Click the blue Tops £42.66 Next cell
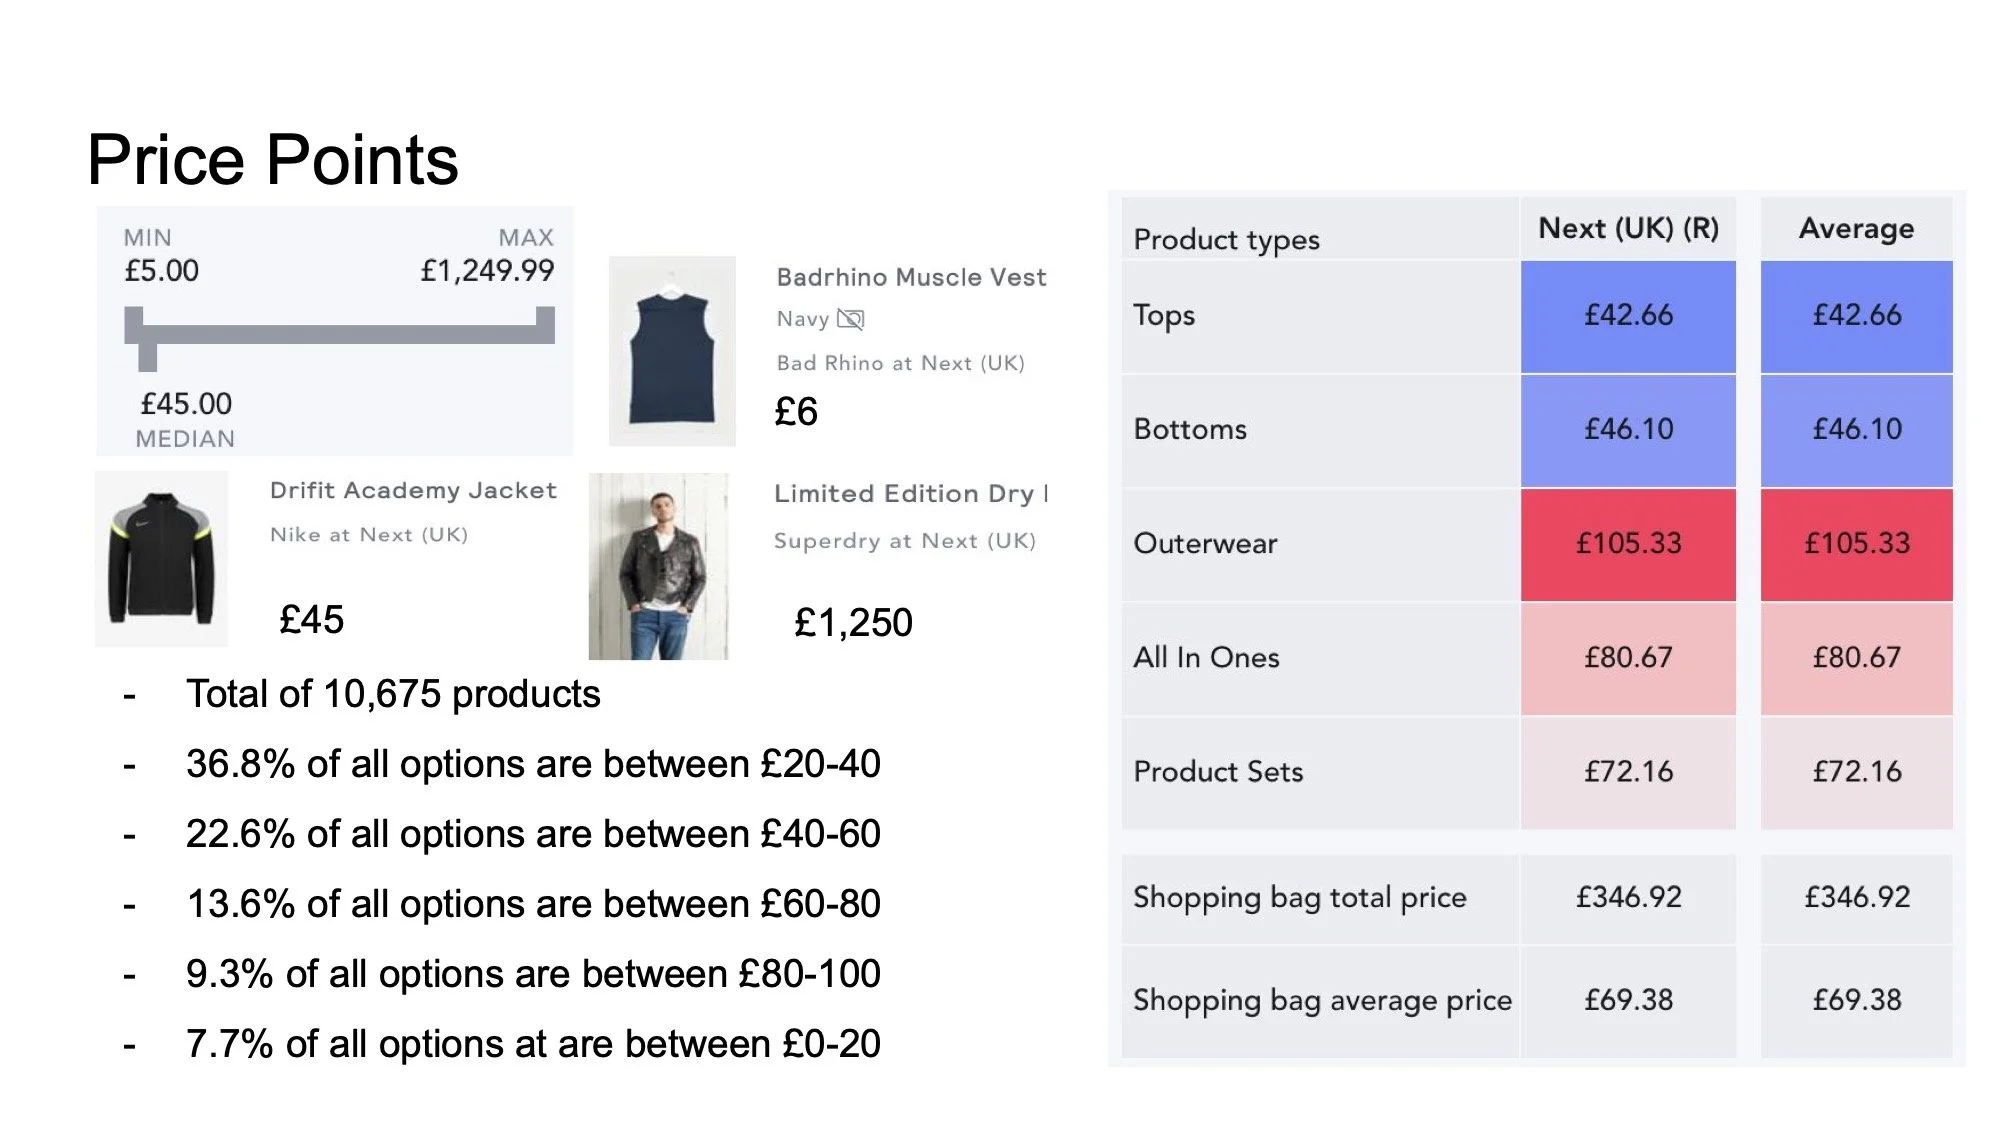Screen dimensions: 2000x1125 pos(1628,316)
